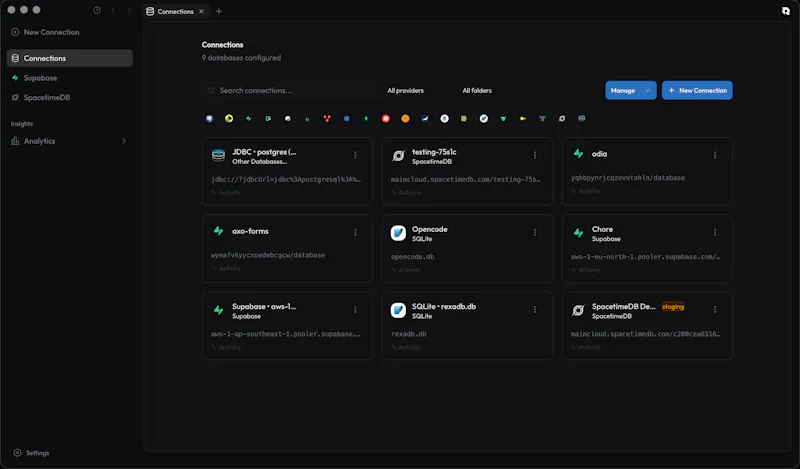The width and height of the screenshot is (800, 469).
Task: Open Settings at bottom of sidebar
Action: coord(32,453)
